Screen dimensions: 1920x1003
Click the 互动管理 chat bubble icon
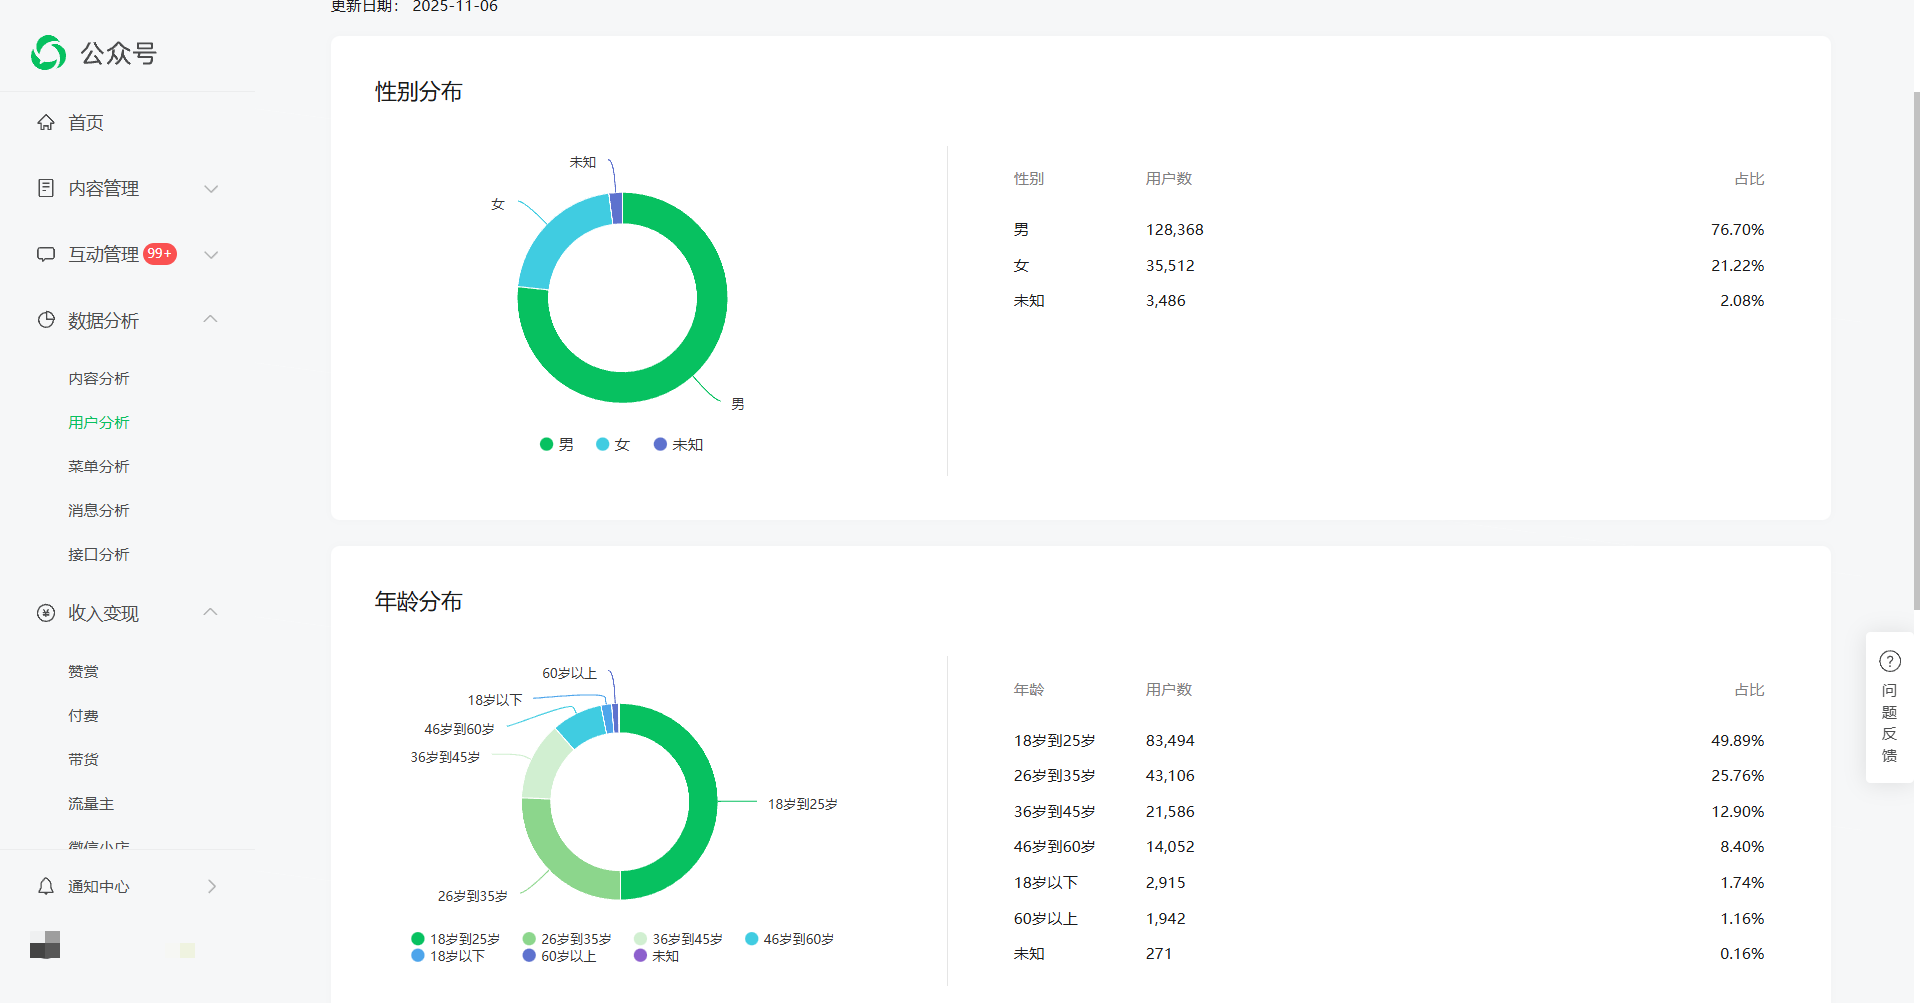pyautogui.click(x=46, y=254)
